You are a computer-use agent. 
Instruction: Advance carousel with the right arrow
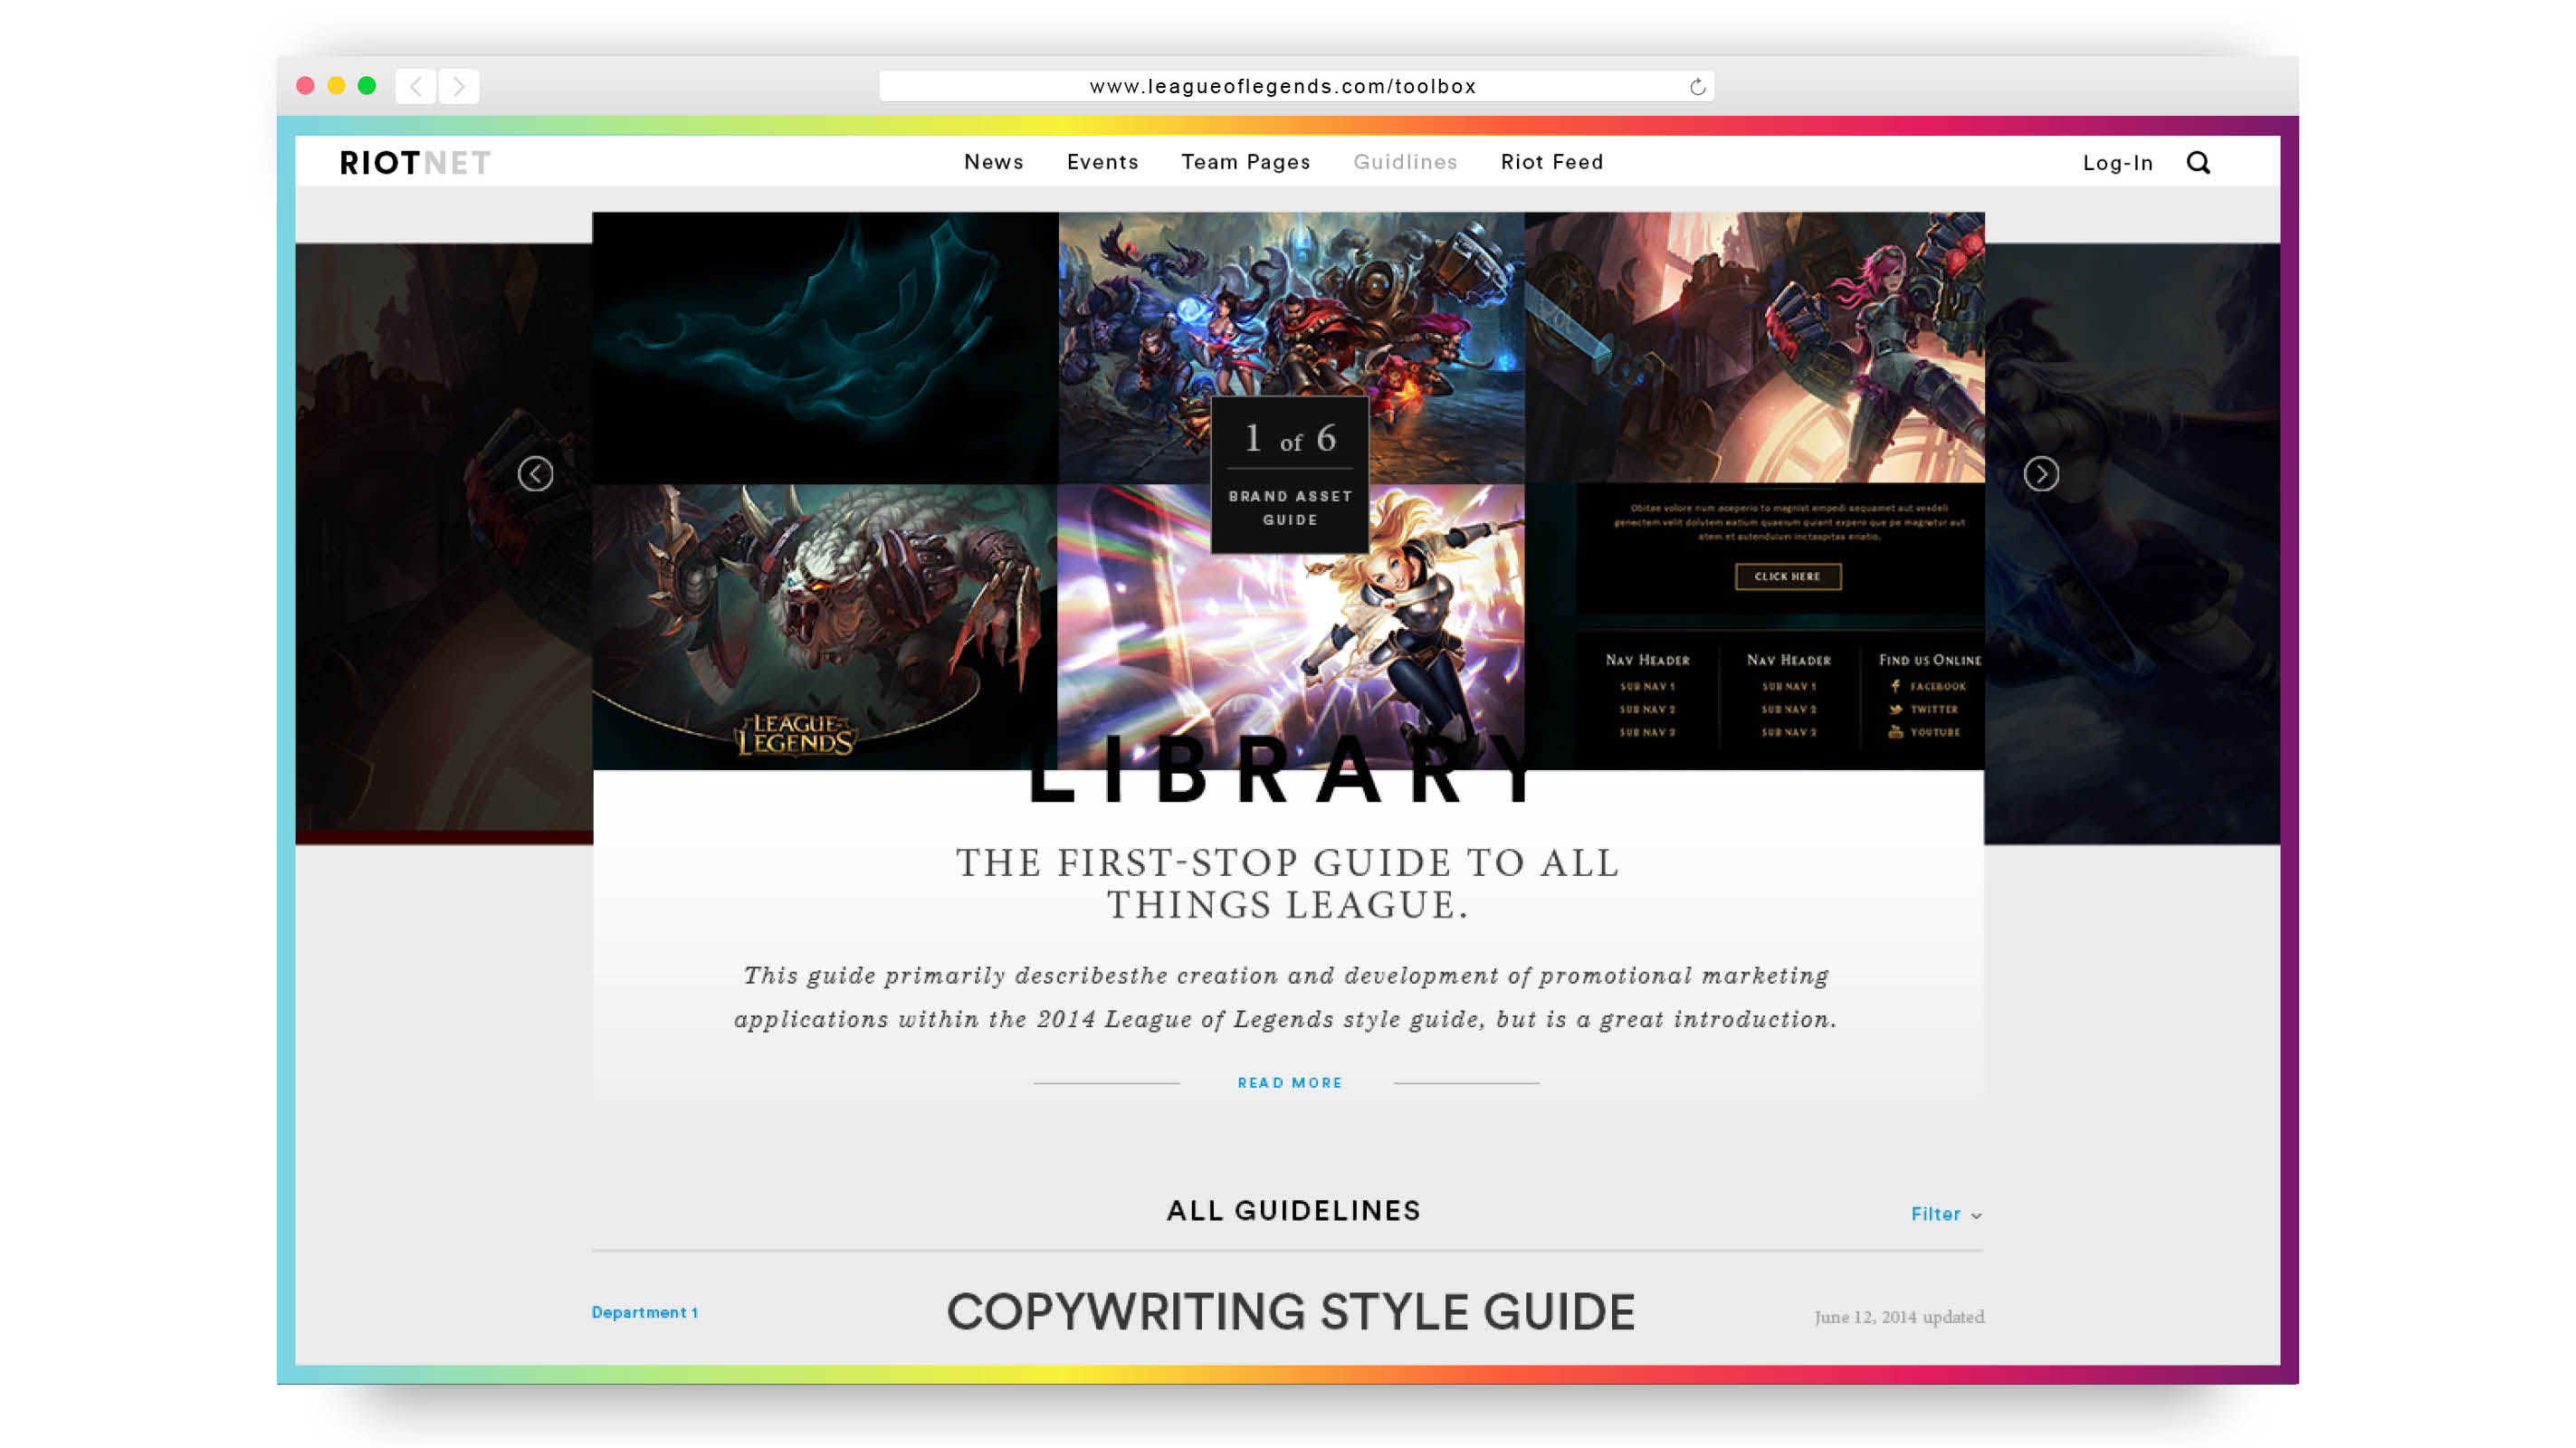[x=2040, y=473]
